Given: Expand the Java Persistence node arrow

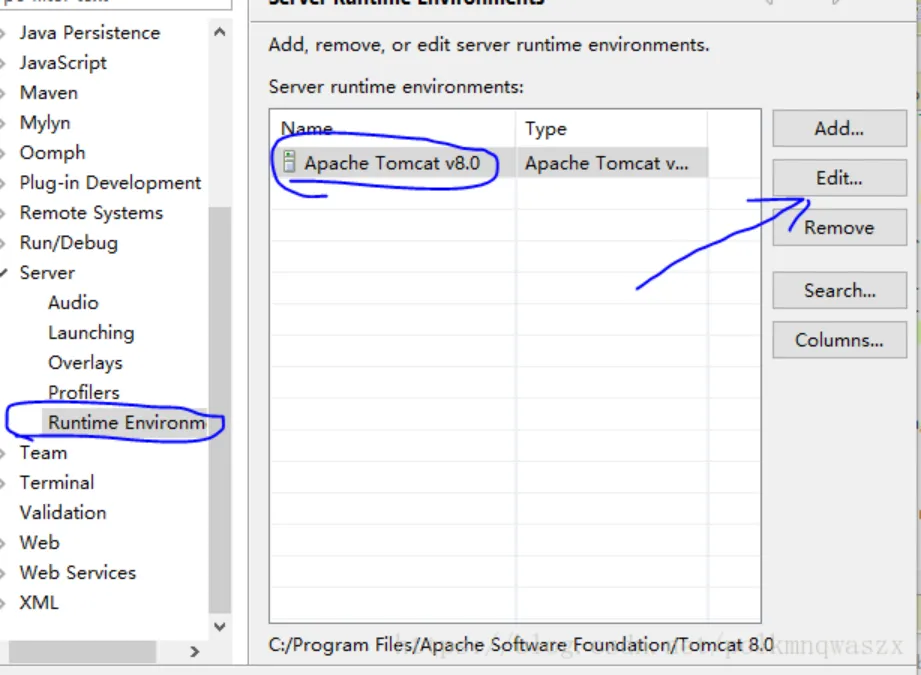Looking at the screenshot, I should coord(3,33).
